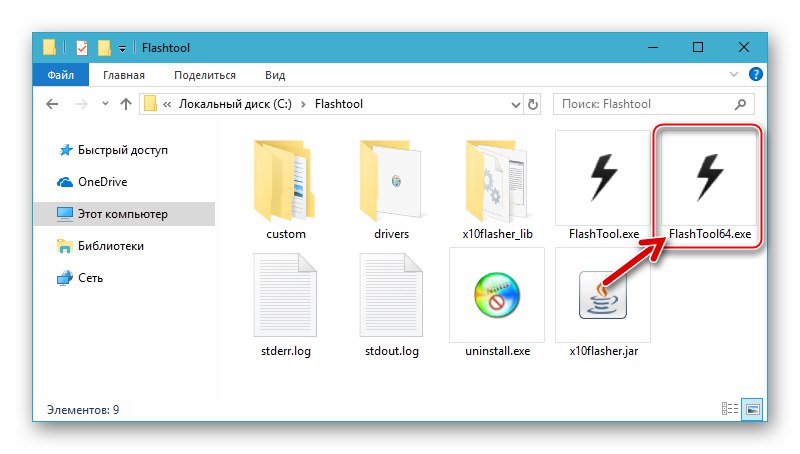Expand subfolders after Локальный диск (C:)
The width and height of the screenshot is (800, 454).
pos(304,104)
